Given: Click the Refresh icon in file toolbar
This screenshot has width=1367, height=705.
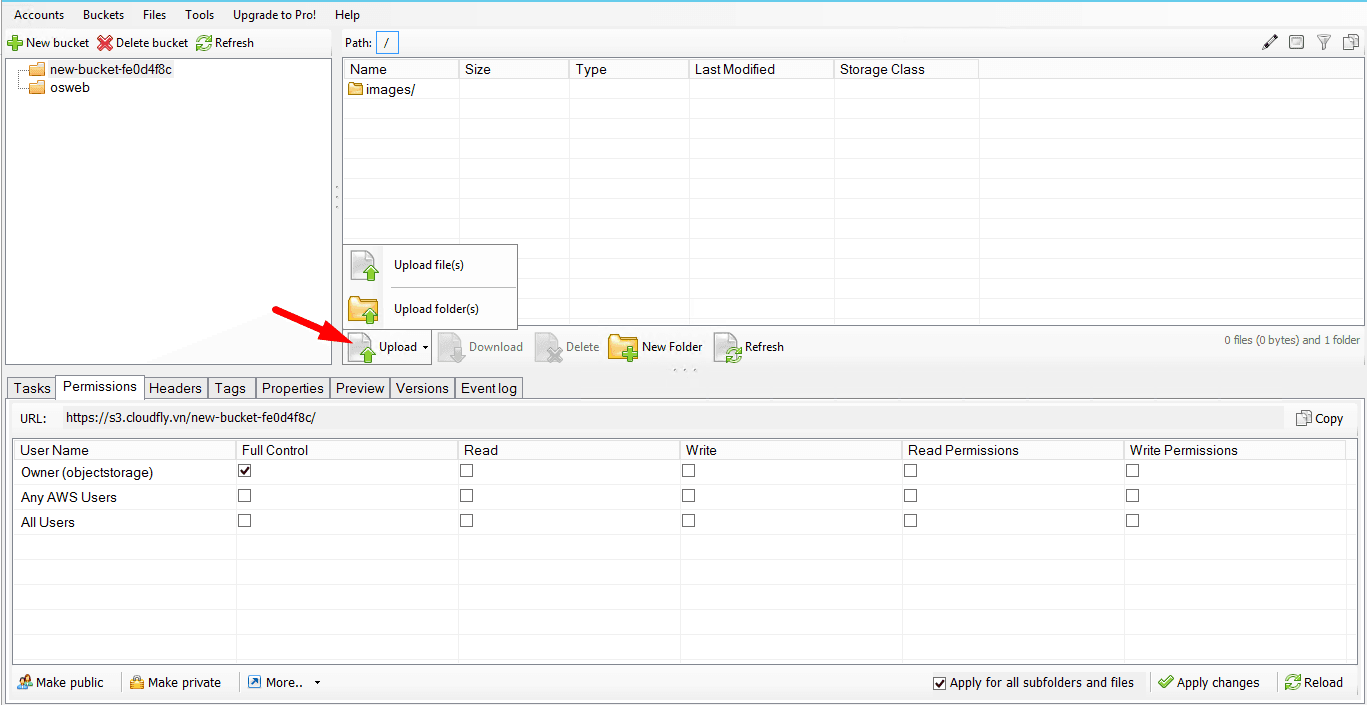Looking at the screenshot, I should 727,347.
